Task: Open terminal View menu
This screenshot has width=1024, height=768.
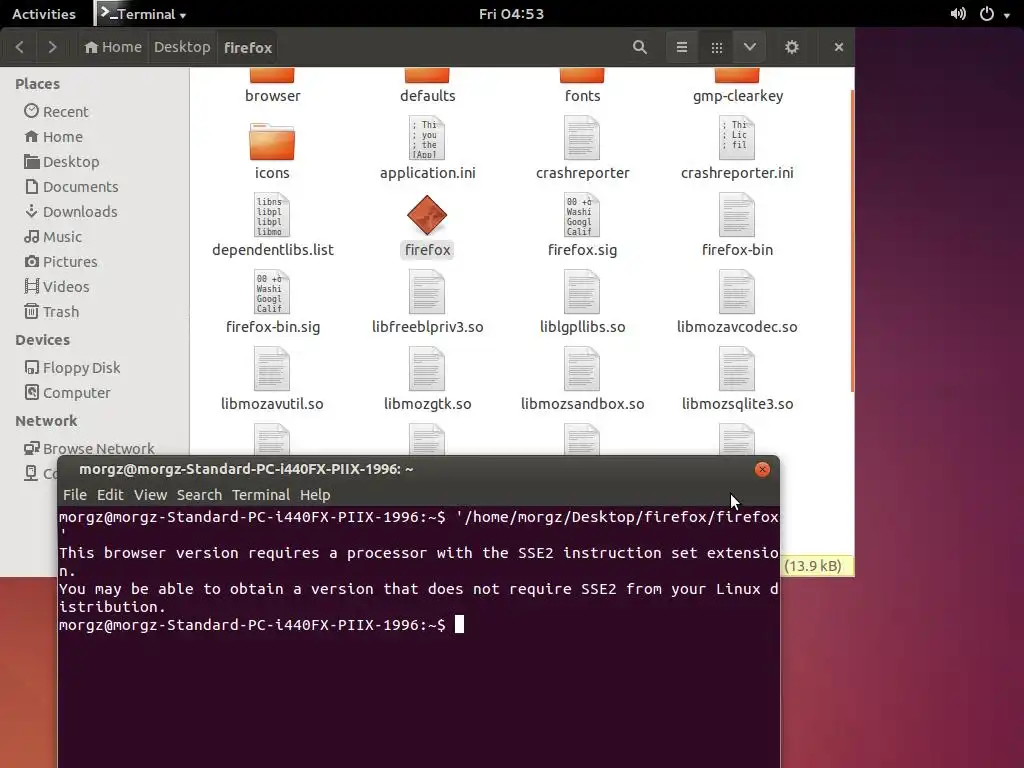Action: pyautogui.click(x=150, y=495)
